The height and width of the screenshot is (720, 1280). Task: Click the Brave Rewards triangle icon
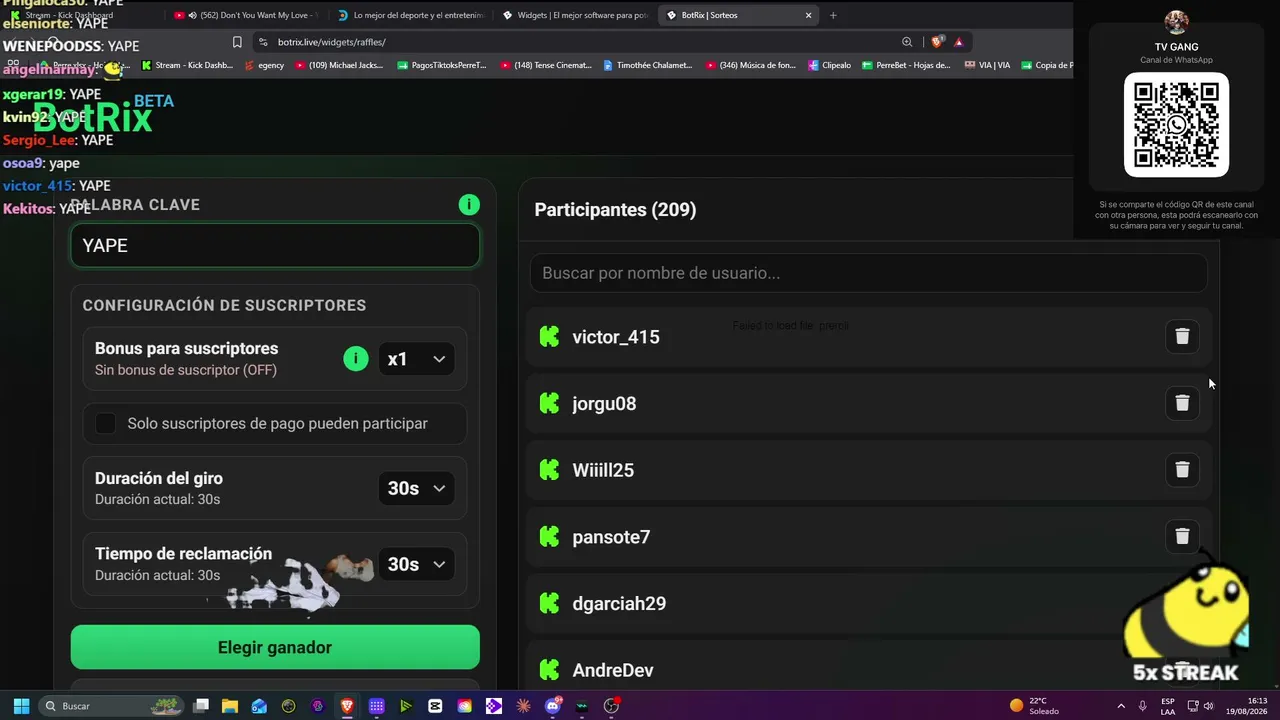(958, 42)
